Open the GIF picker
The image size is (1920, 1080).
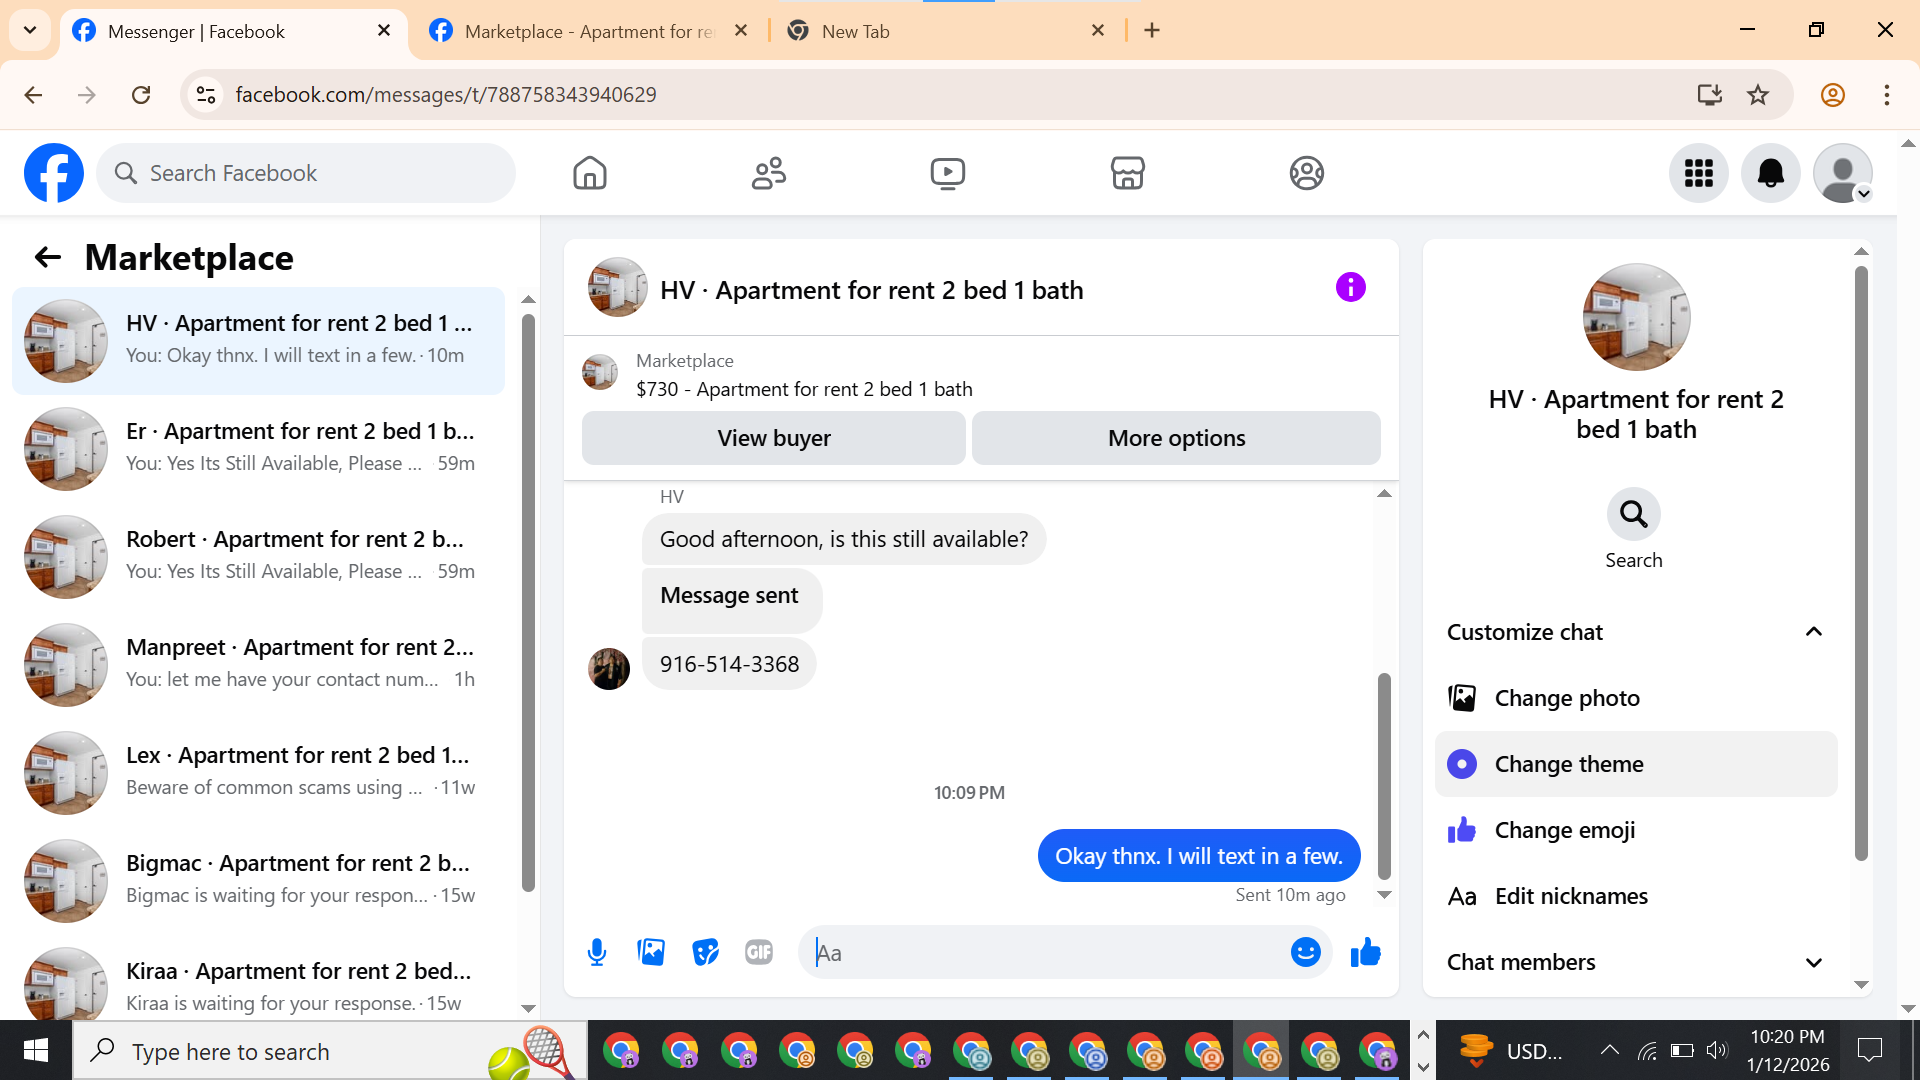(759, 952)
